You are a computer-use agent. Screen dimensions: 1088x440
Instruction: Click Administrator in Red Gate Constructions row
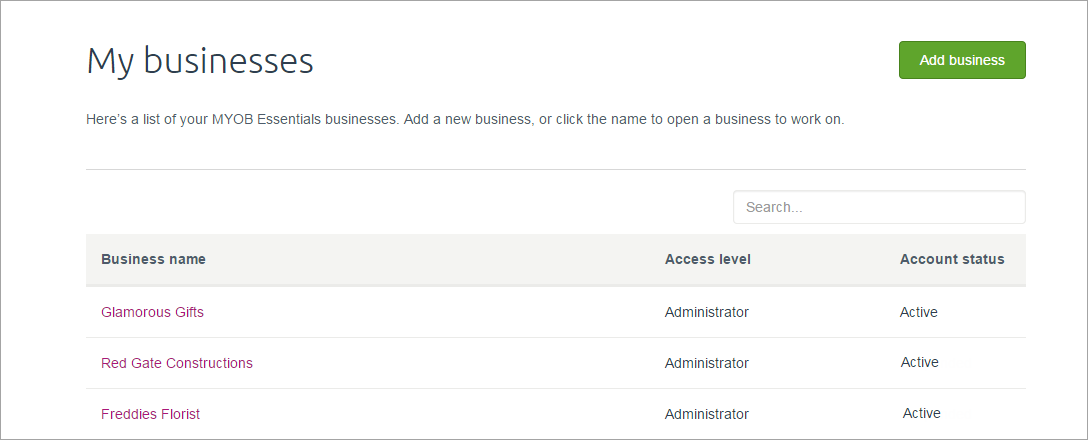click(x=707, y=363)
